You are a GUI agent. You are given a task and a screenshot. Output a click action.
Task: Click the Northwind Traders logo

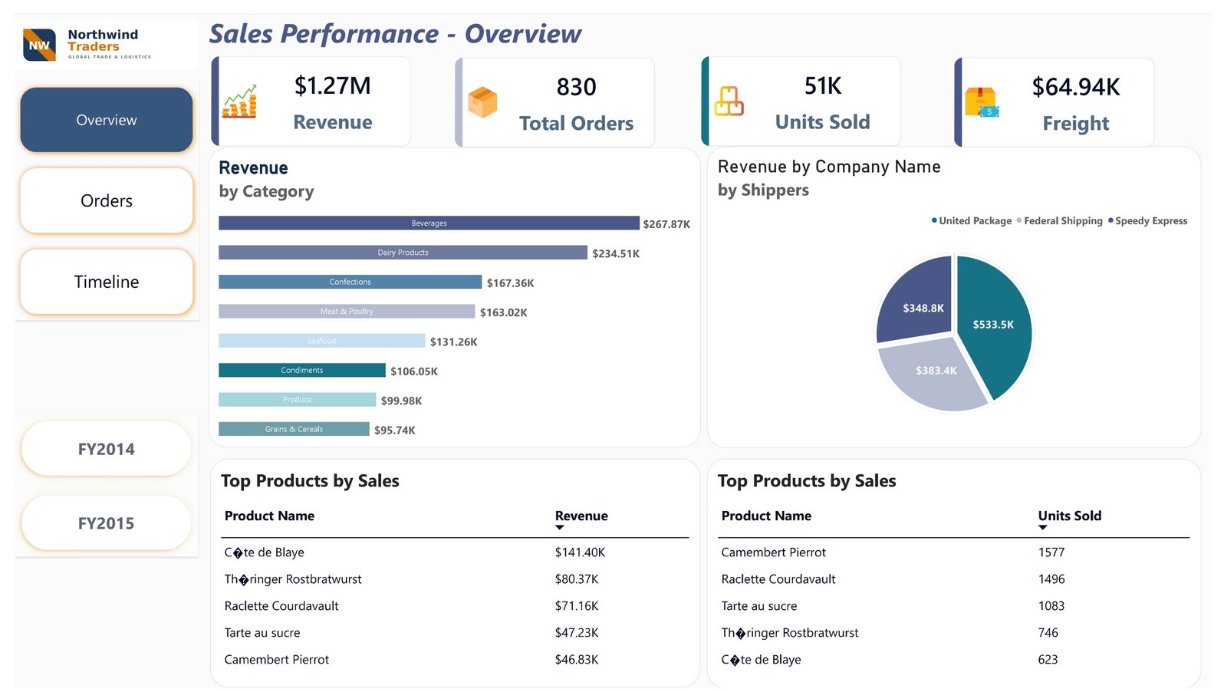88,45
